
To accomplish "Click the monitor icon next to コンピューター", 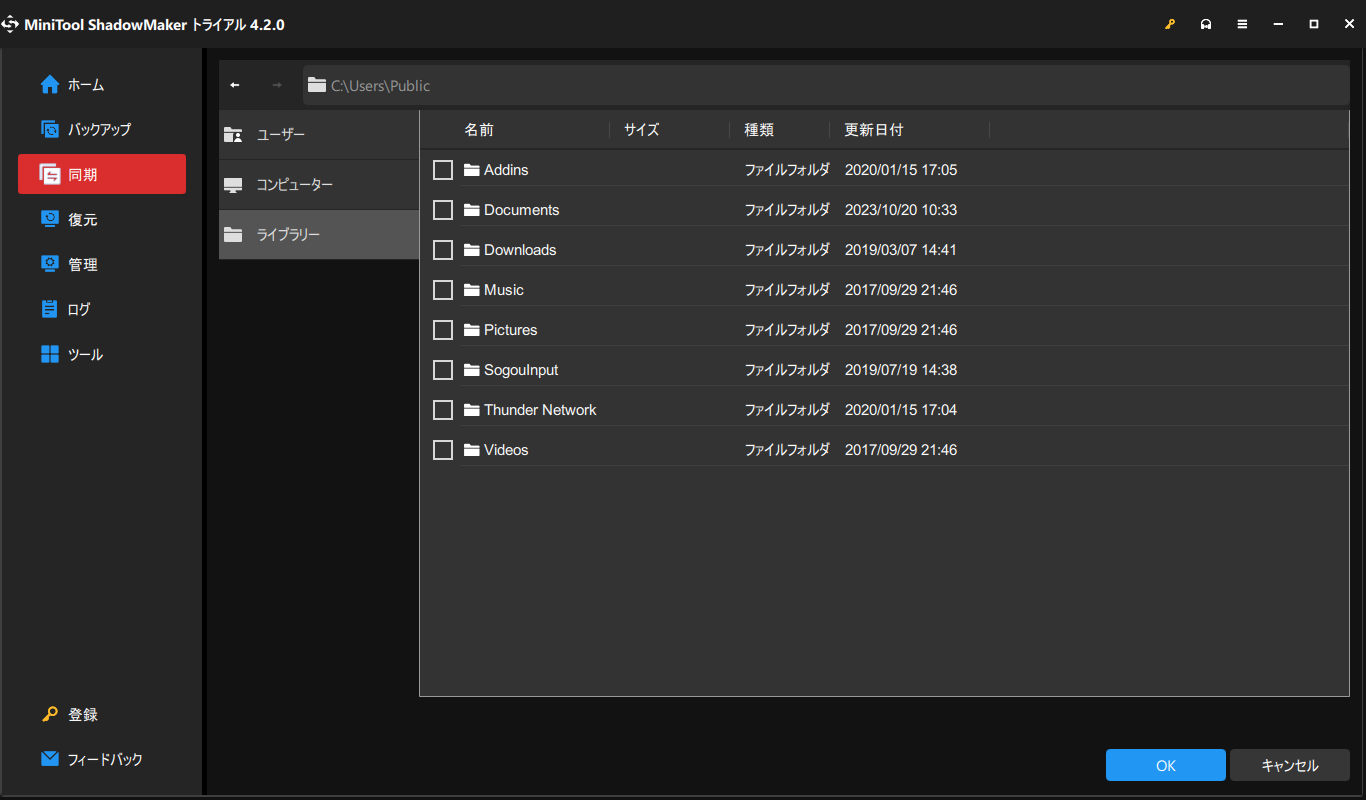I will pyautogui.click(x=233, y=185).
